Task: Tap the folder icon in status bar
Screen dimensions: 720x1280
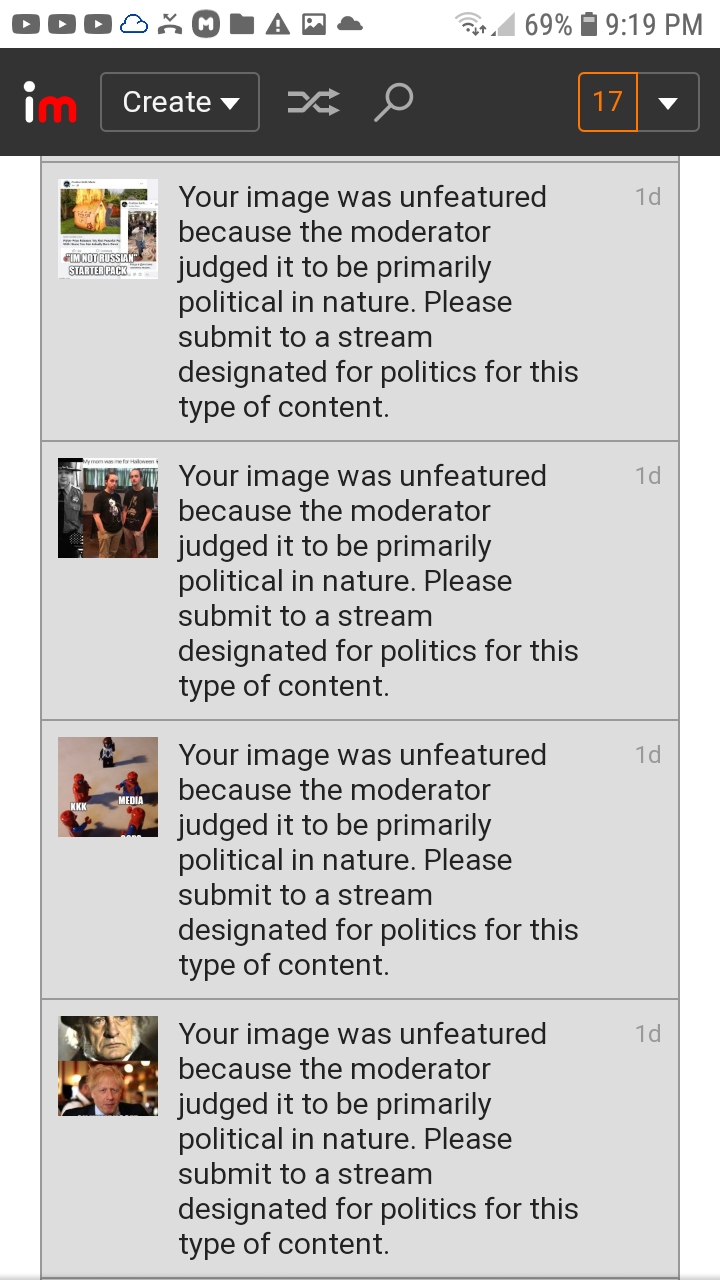Action: click(x=242, y=24)
